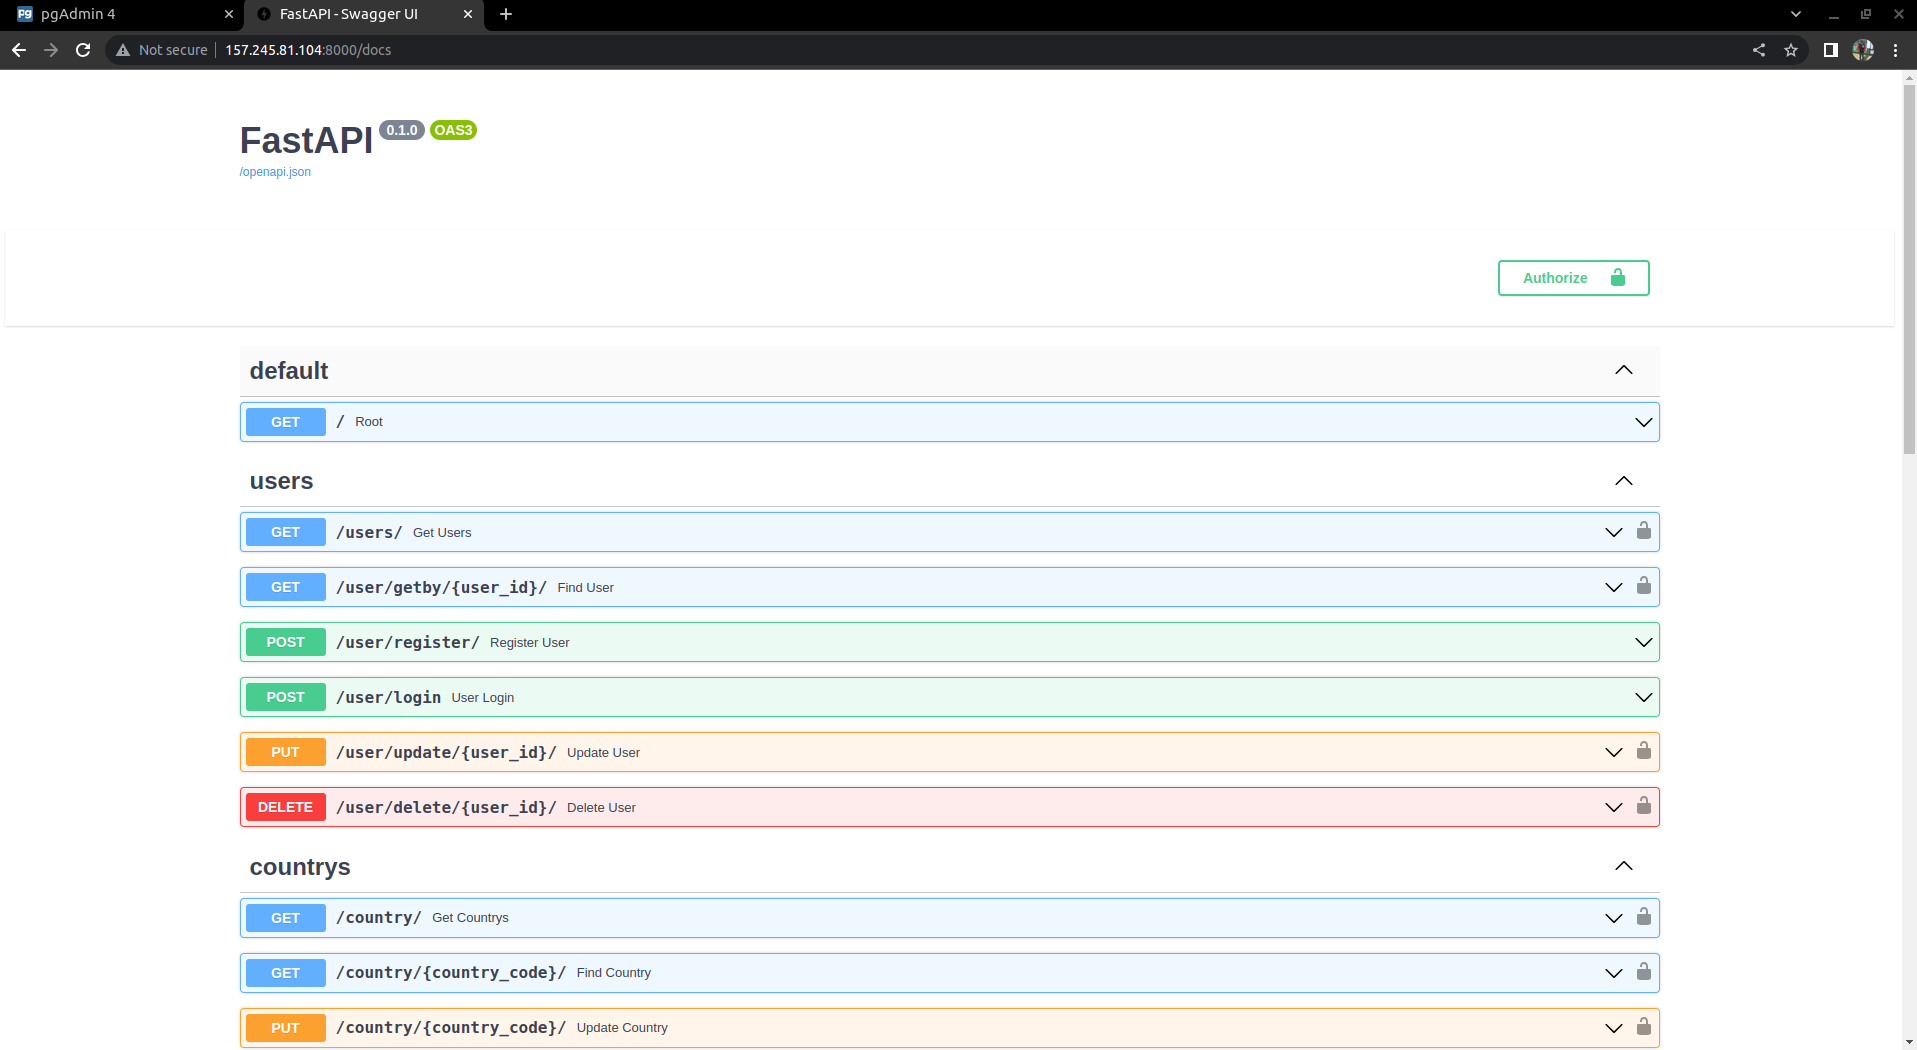Open the /openapi.json link
This screenshot has height=1050, width=1917.
(275, 172)
